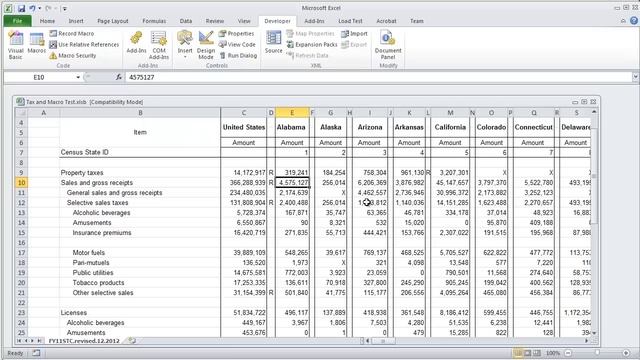Expand the formula bar
Screen dimensions: 640x360
tap(636, 77)
